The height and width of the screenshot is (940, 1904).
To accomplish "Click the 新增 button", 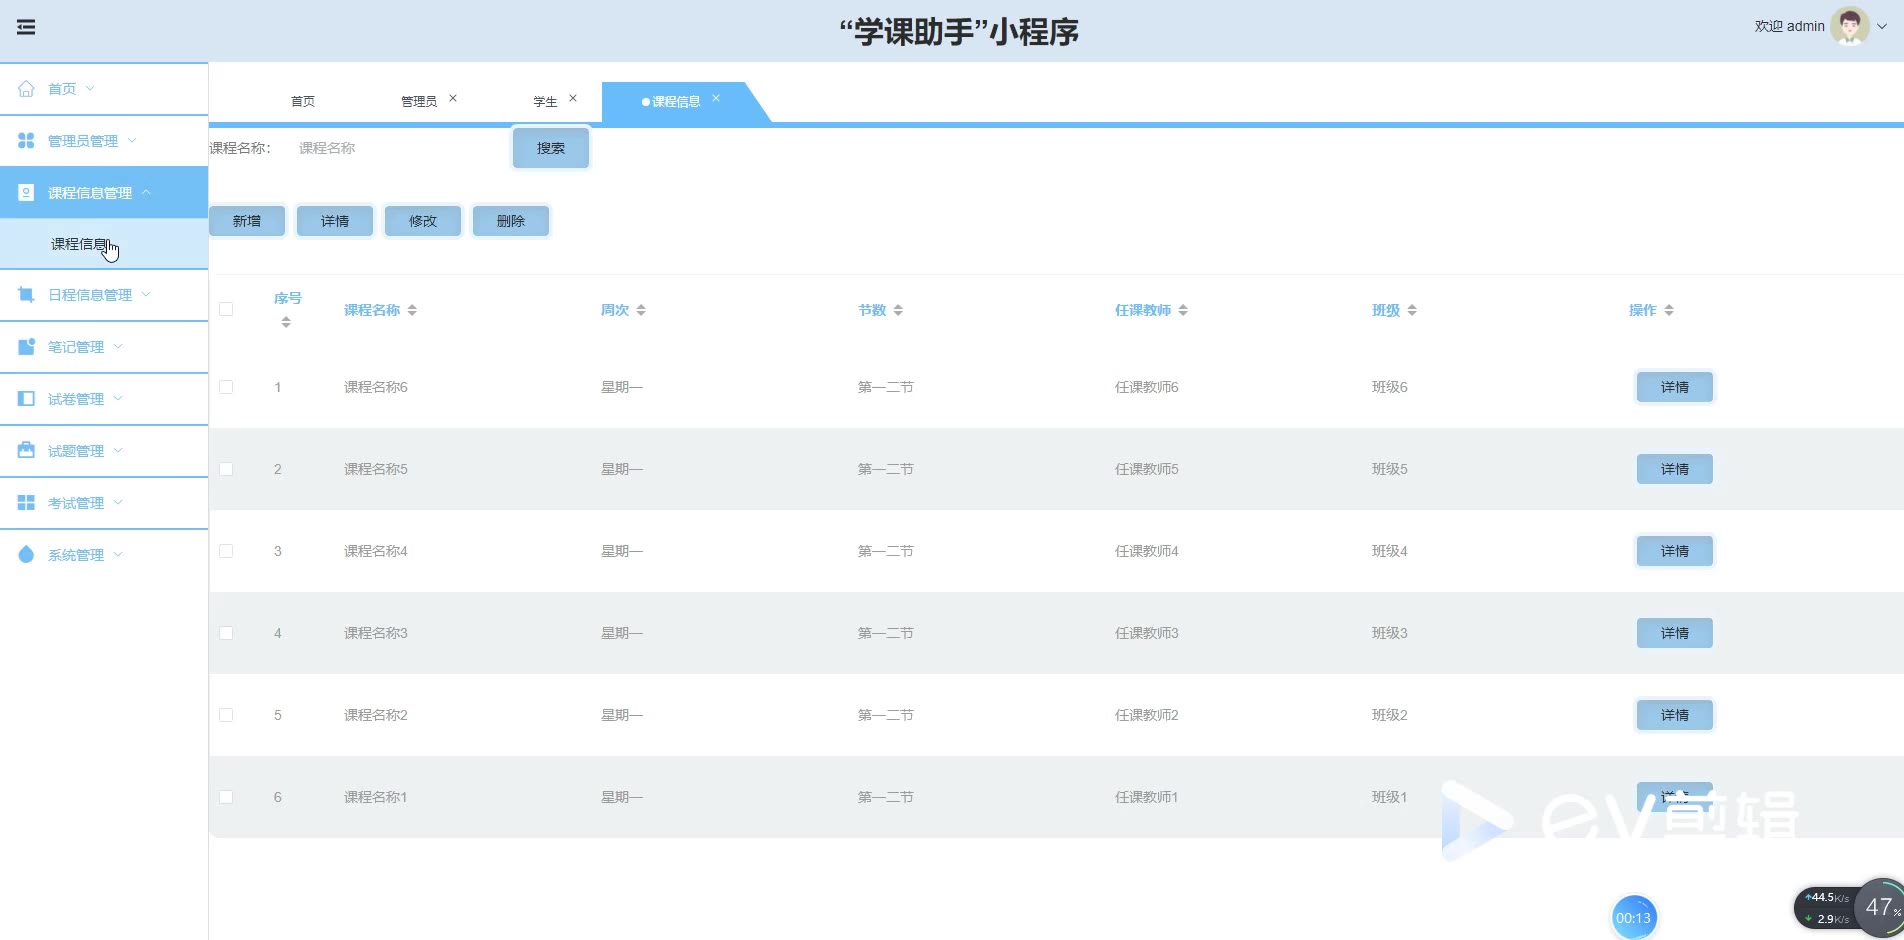I will point(247,221).
